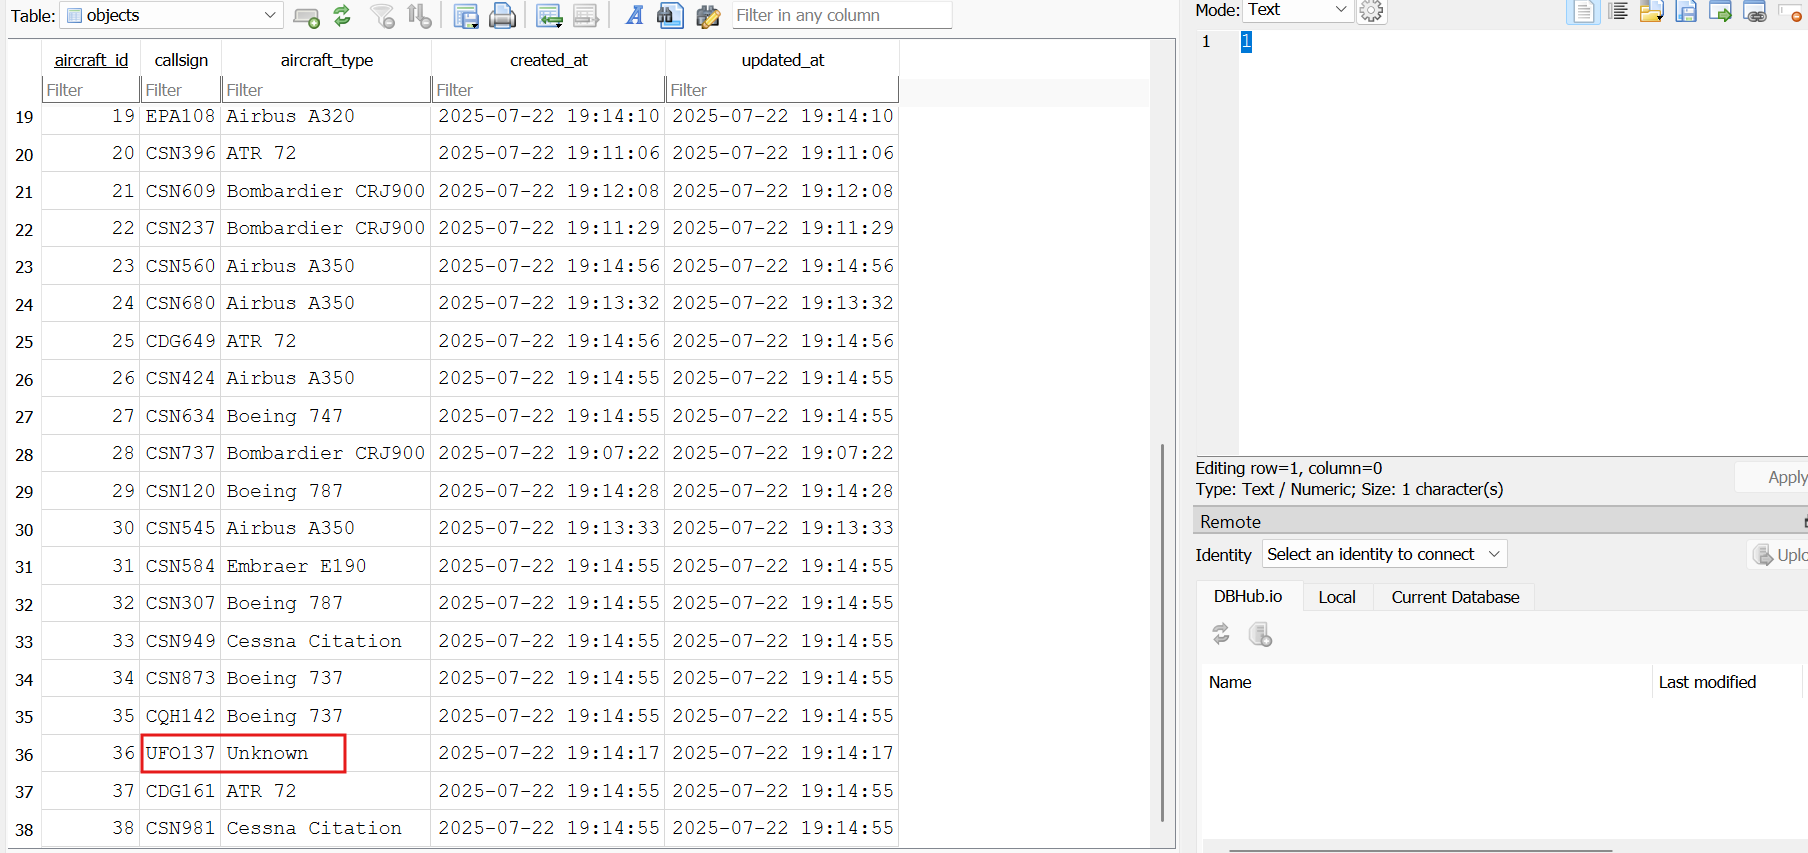
Task: Focus the filter box under aircraft_type
Action: tap(327, 90)
